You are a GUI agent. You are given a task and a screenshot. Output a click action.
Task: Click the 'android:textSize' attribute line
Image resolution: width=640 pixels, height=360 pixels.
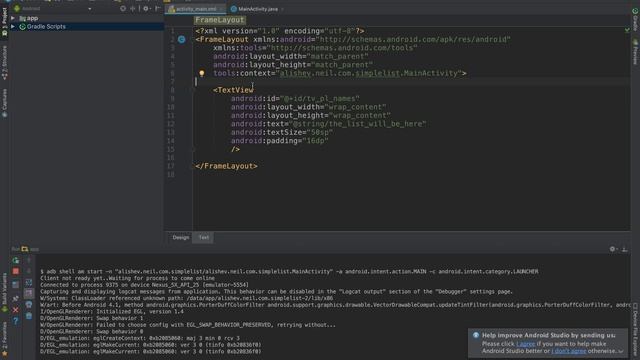282,132
